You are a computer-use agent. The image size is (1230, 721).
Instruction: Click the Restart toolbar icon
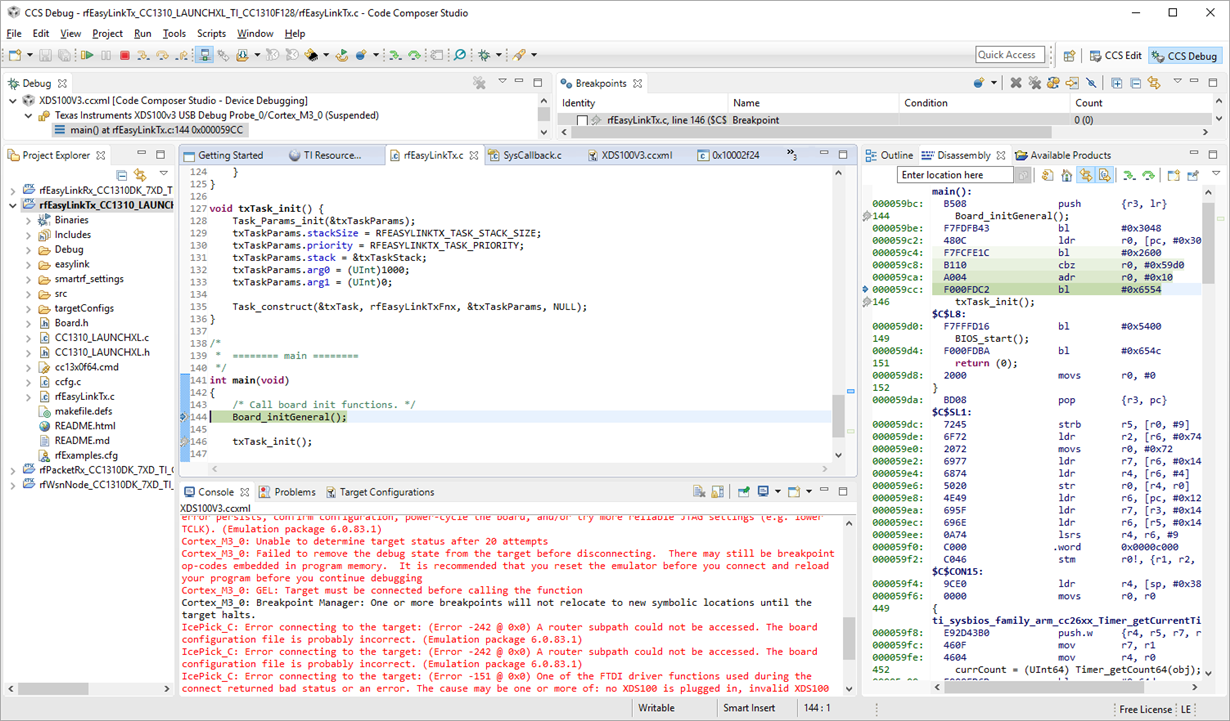coord(342,55)
